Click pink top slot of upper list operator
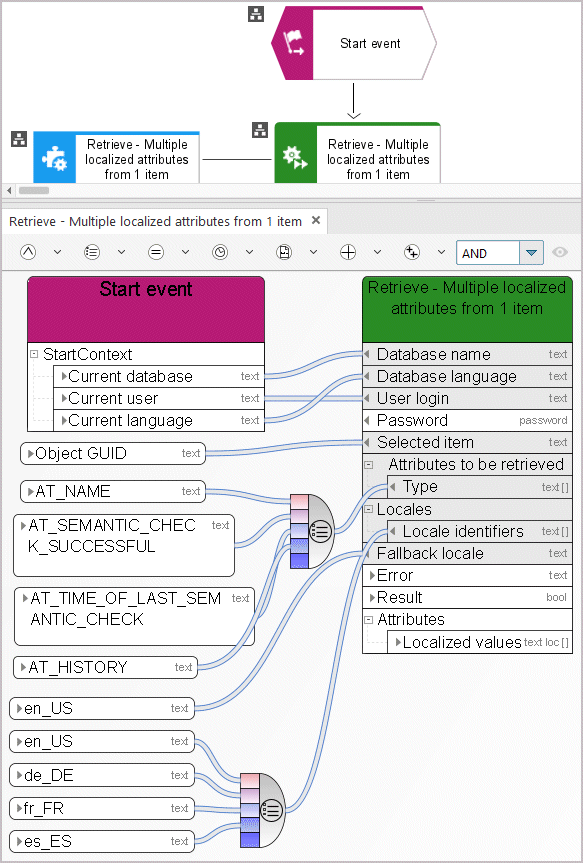This screenshot has height=863, width=583. coord(299,502)
